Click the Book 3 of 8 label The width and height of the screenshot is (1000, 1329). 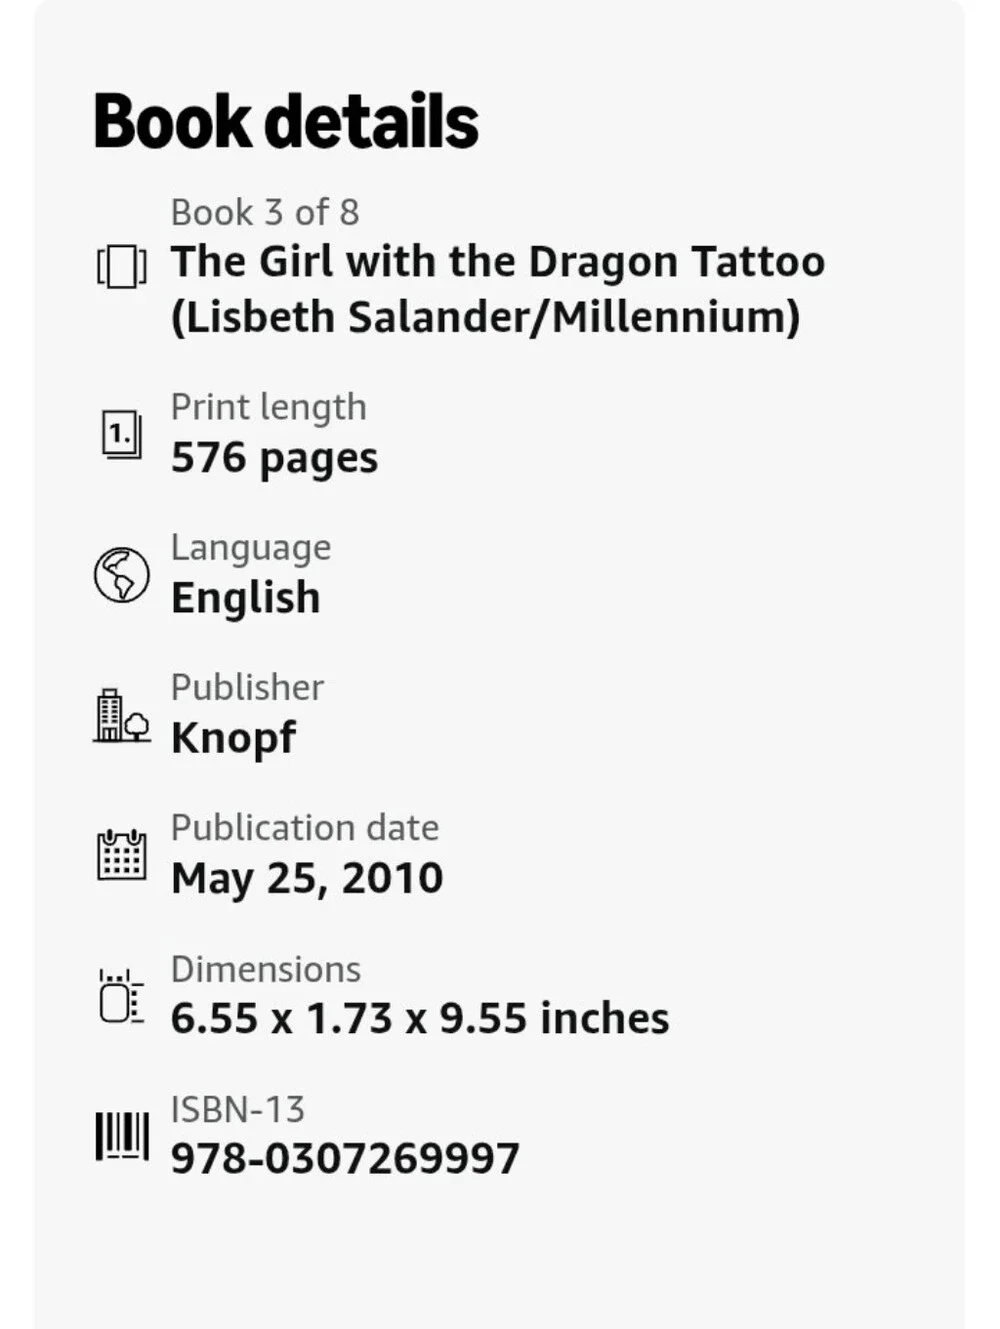coord(265,212)
